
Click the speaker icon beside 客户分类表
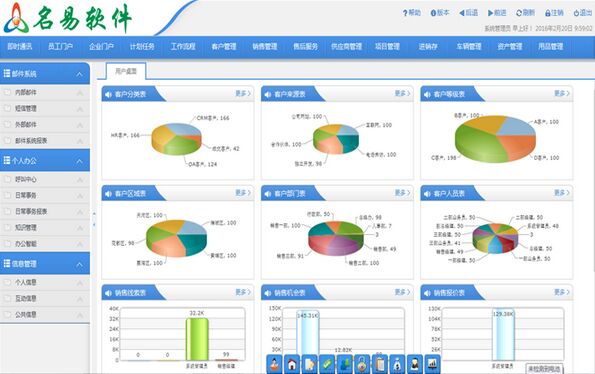(109, 94)
